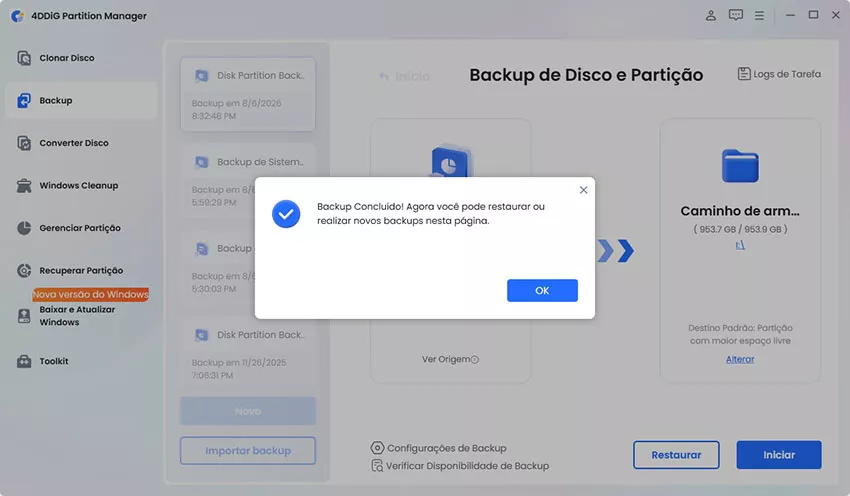Viewport: 850px width, 496px height.
Task: Click the Alterar link
Action: (740, 359)
